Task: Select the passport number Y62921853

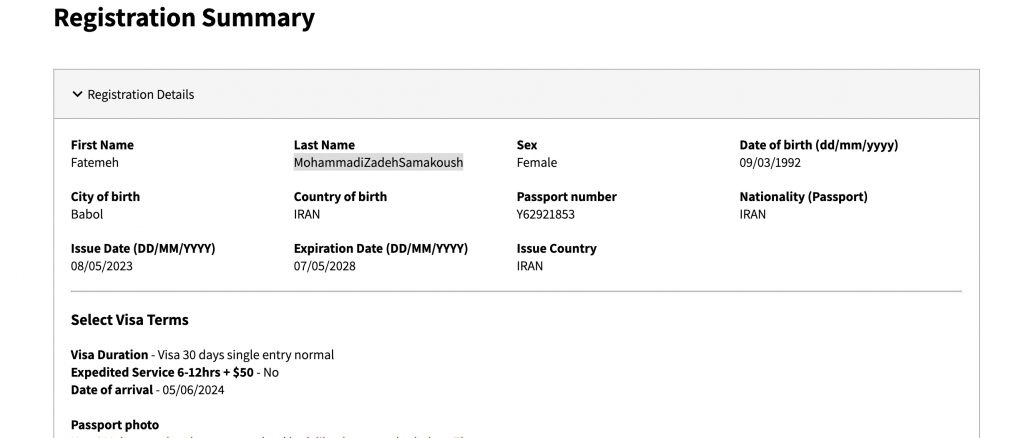Action: click(x=546, y=215)
